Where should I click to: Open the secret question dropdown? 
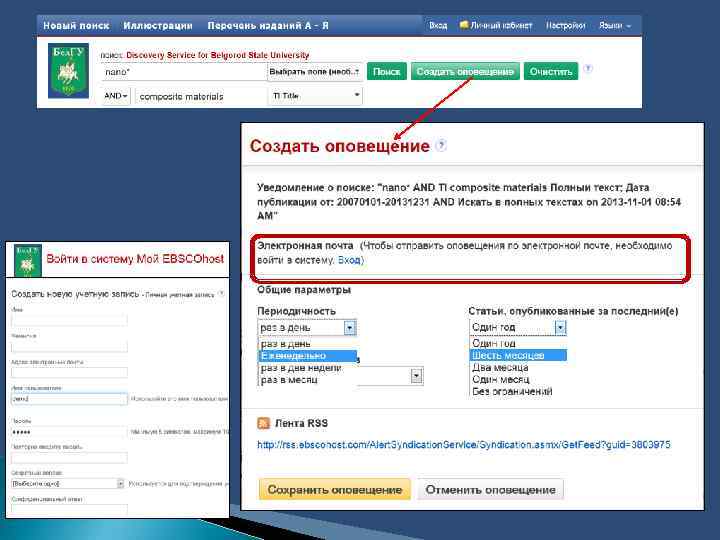coord(68,484)
